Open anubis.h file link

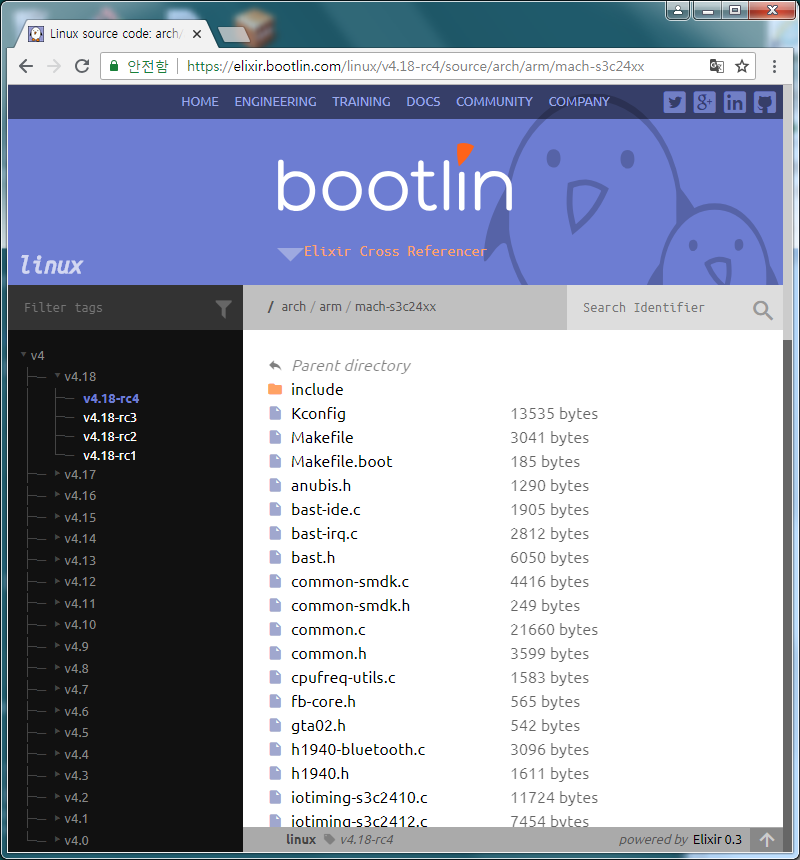pyautogui.click(x=321, y=486)
